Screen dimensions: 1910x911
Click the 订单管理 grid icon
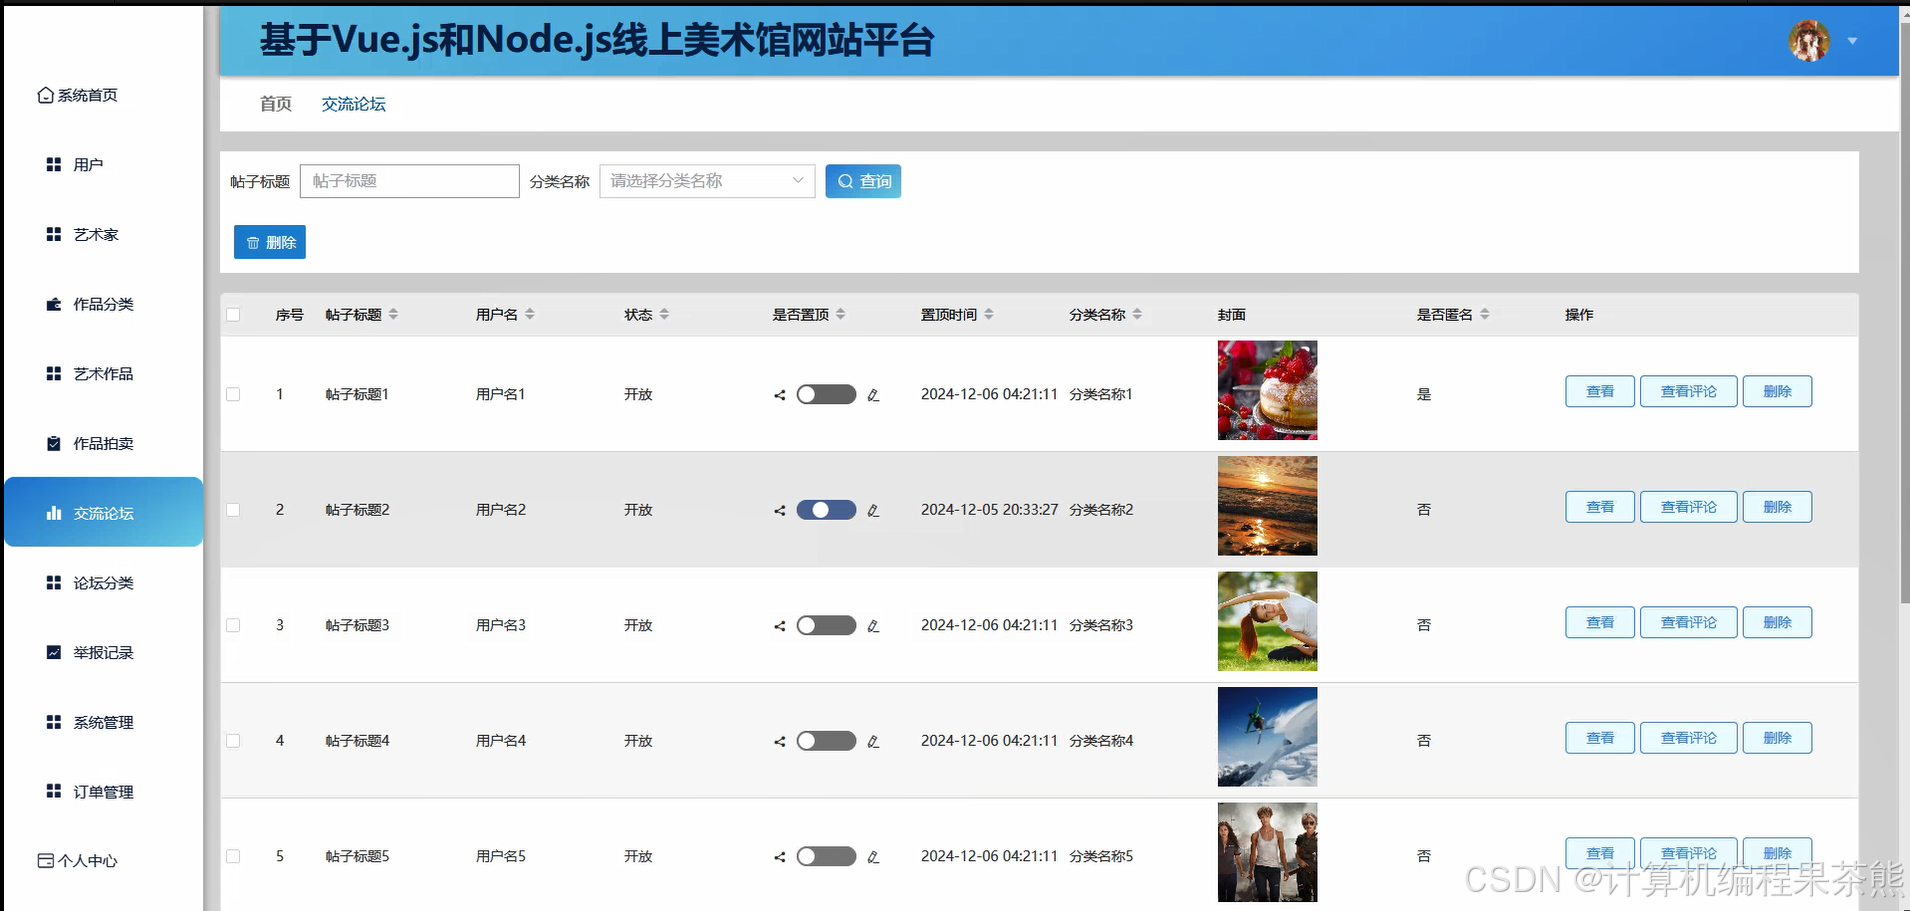(54, 791)
